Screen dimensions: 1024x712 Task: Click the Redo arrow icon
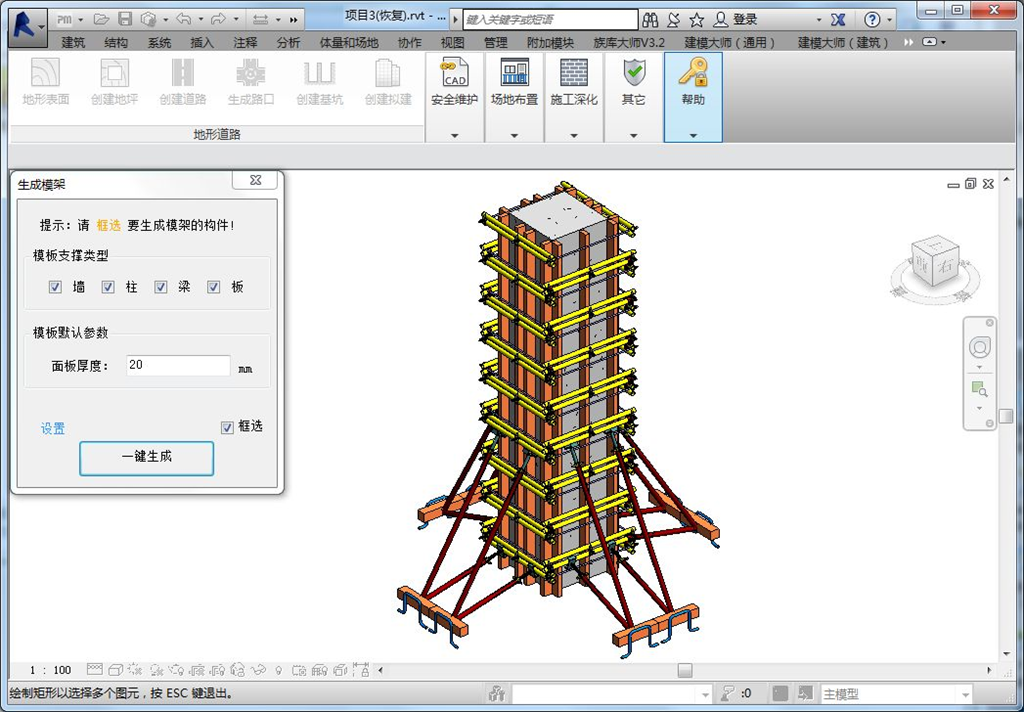pos(219,20)
